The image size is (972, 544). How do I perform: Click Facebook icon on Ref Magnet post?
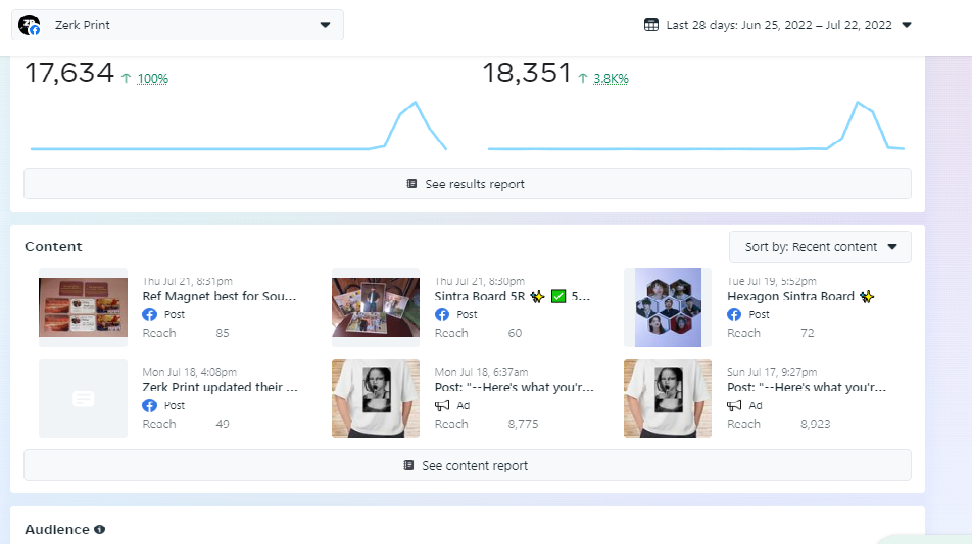(149, 314)
